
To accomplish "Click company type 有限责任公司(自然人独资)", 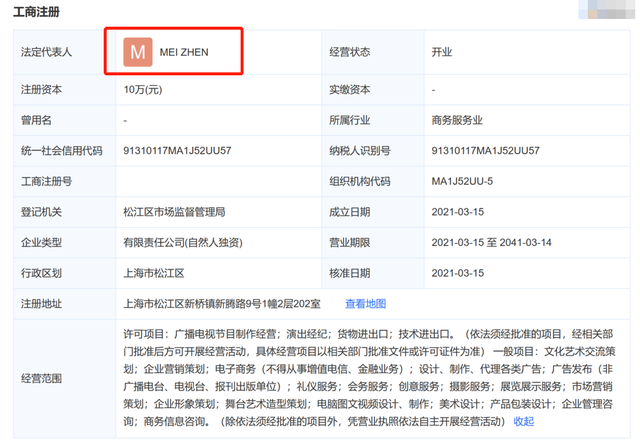I will (x=183, y=242).
